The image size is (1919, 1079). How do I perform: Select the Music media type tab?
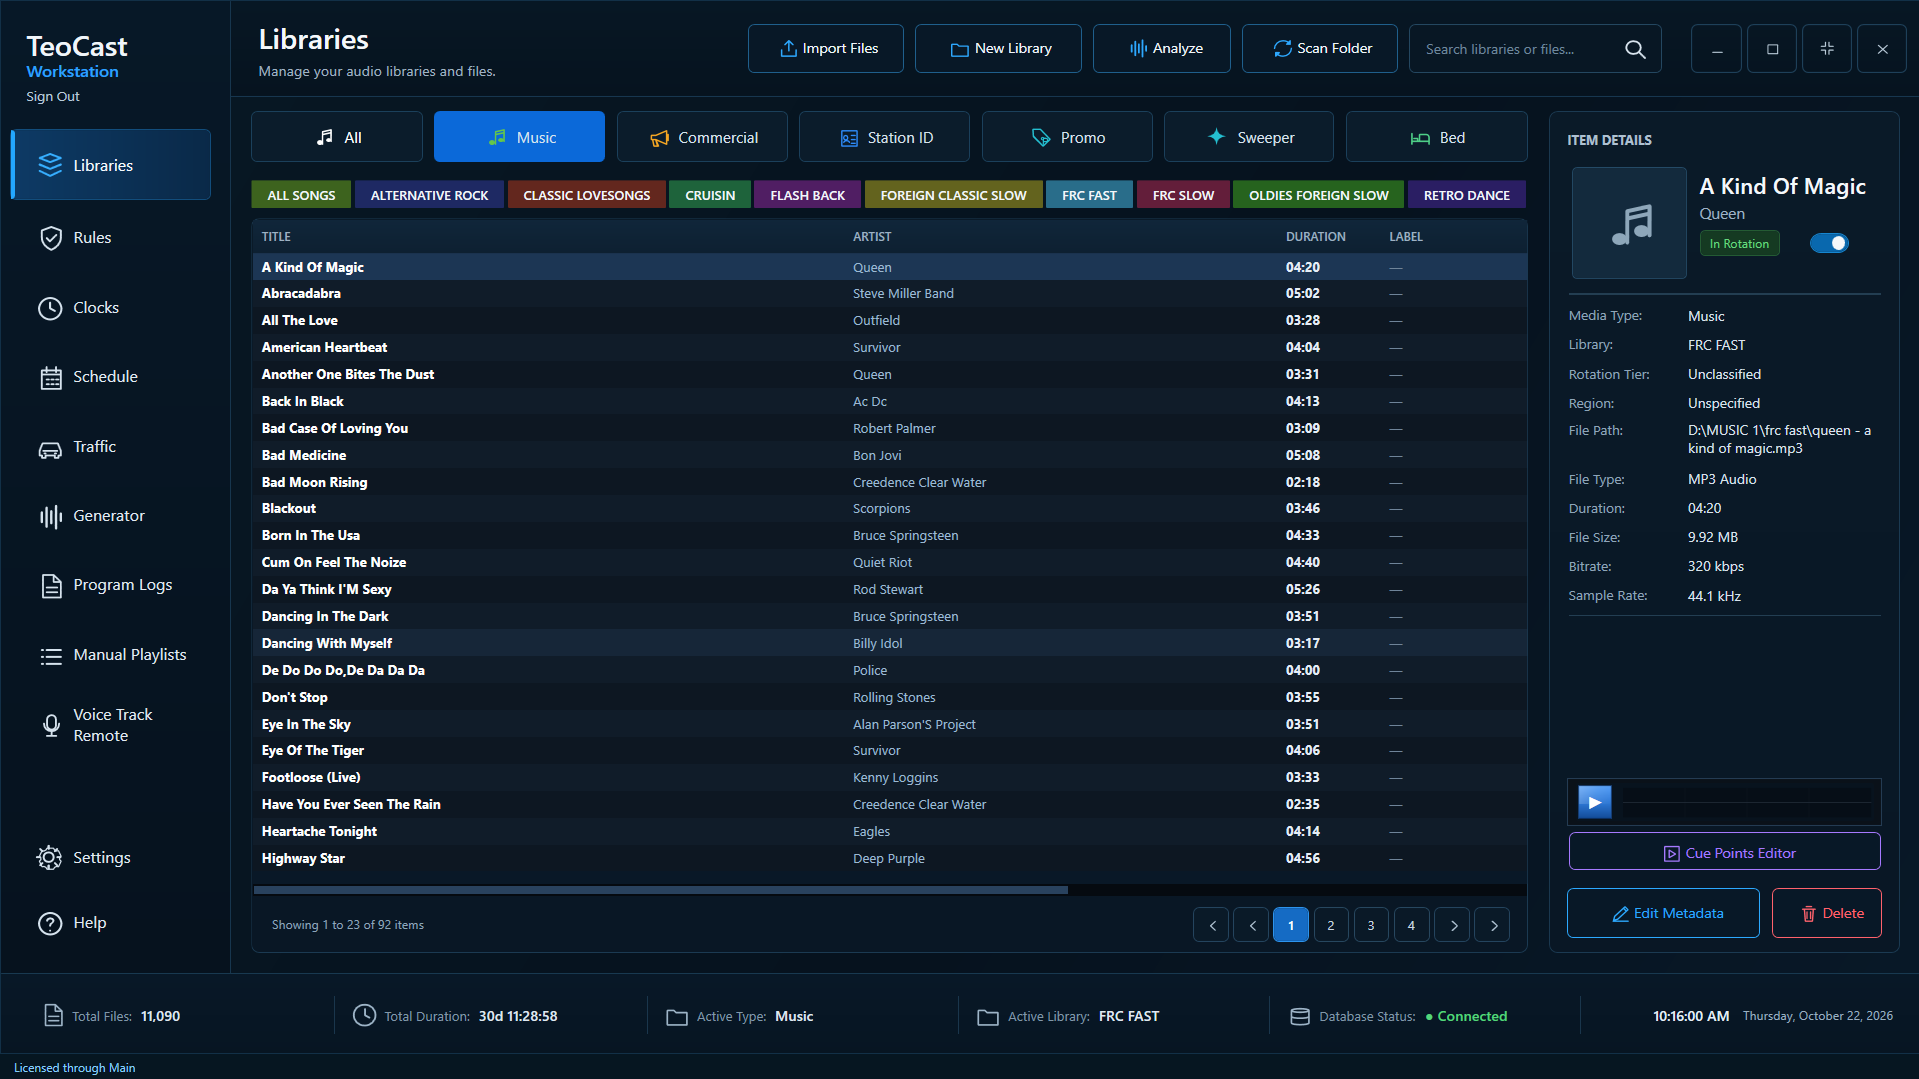519,137
